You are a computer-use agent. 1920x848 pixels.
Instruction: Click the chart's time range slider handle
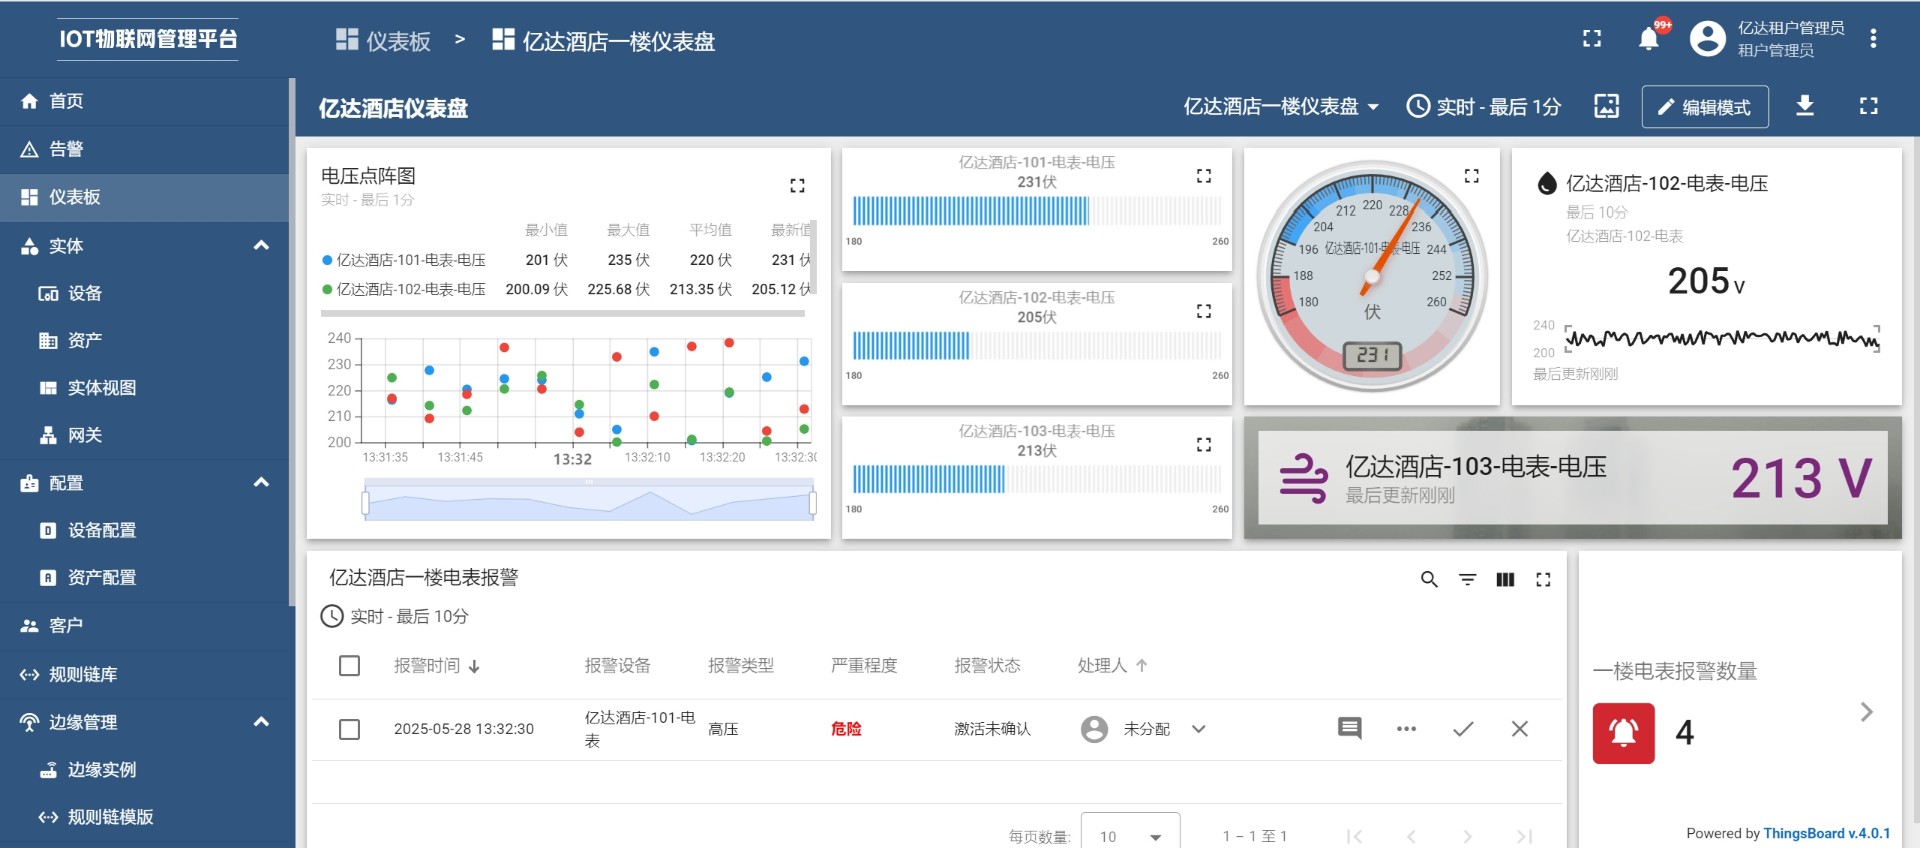[366, 503]
